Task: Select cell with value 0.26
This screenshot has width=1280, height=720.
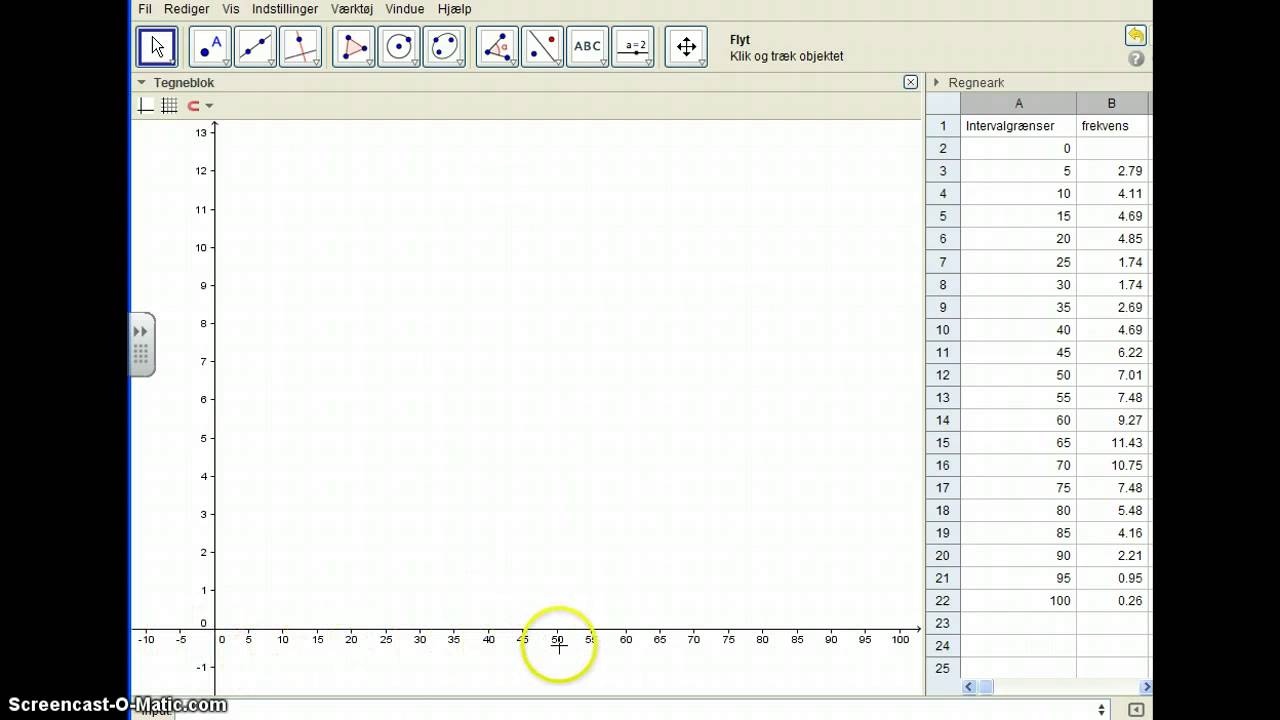Action: [1112, 601]
